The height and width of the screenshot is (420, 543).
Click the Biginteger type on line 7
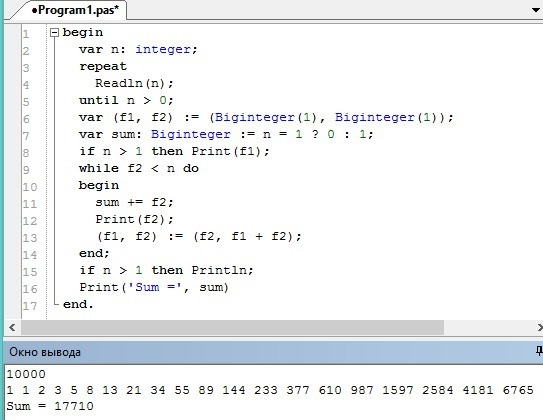point(190,134)
